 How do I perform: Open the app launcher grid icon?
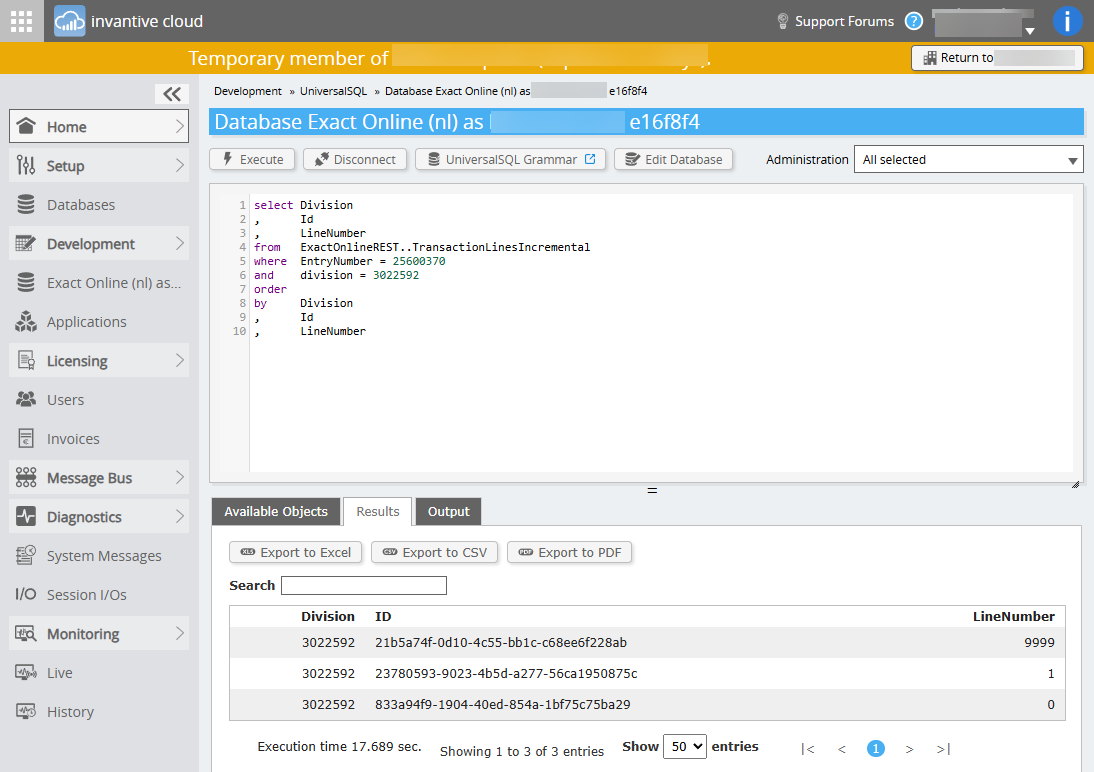[x=21, y=21]
